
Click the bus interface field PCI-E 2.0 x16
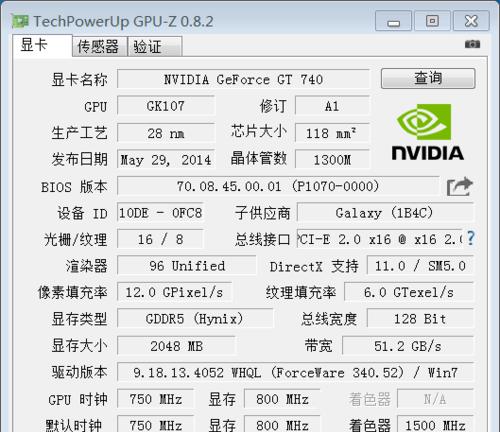click(380, 239)
